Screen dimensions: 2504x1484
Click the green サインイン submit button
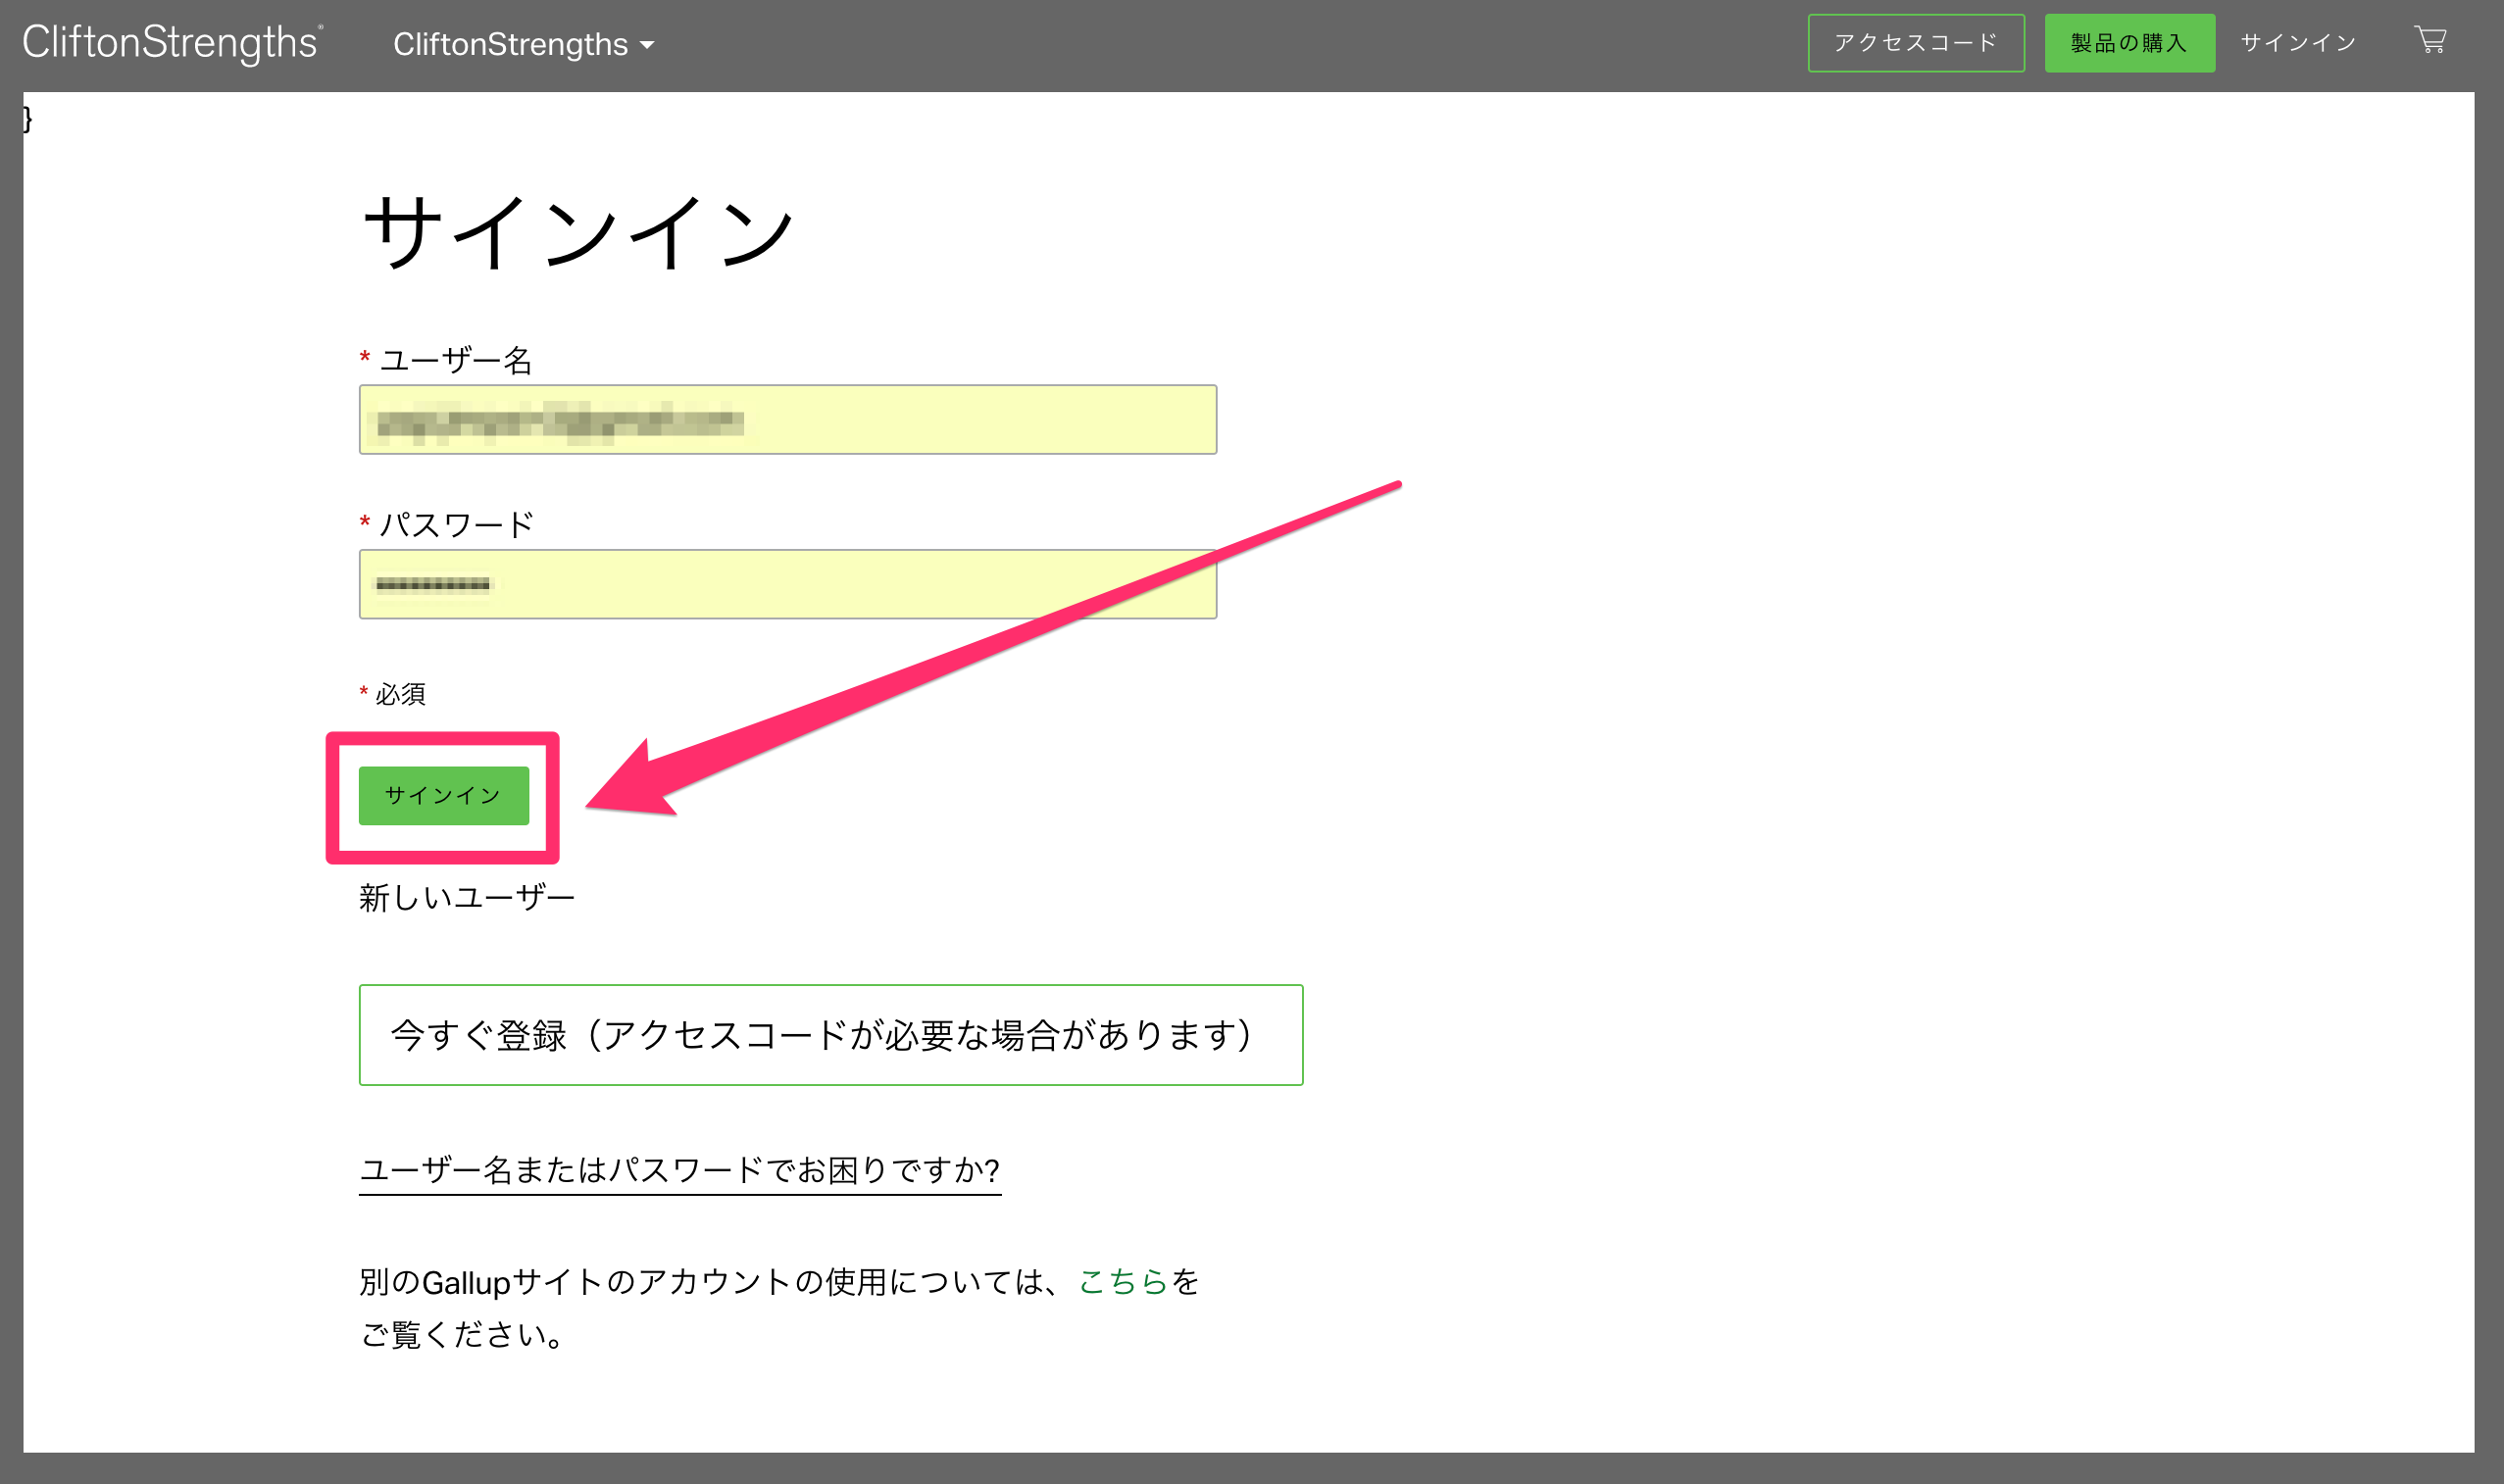tap(444, 796)
